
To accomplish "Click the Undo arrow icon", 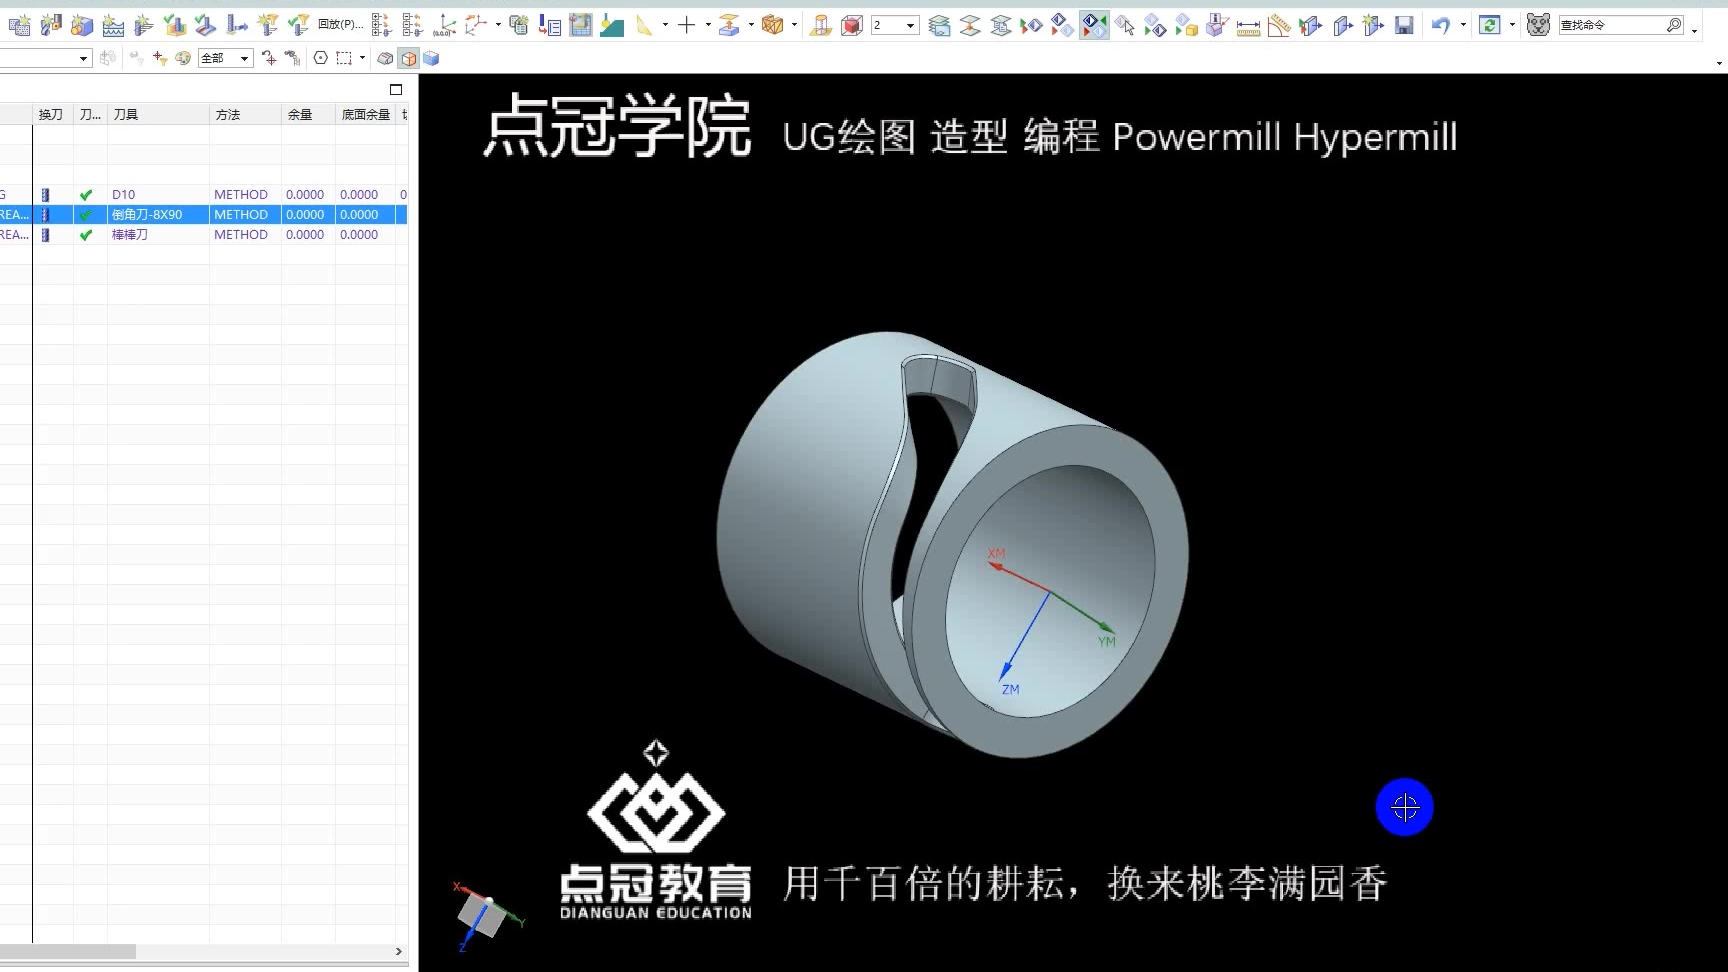I will (x=1441, y=25).
